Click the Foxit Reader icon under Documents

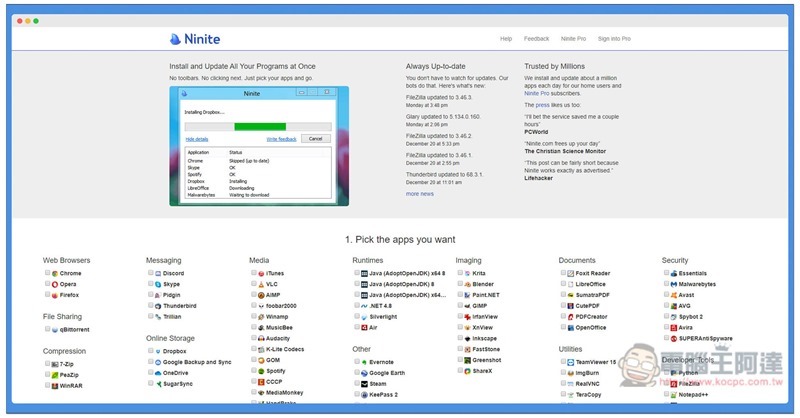pyautogui.click(x=570, y=273)
